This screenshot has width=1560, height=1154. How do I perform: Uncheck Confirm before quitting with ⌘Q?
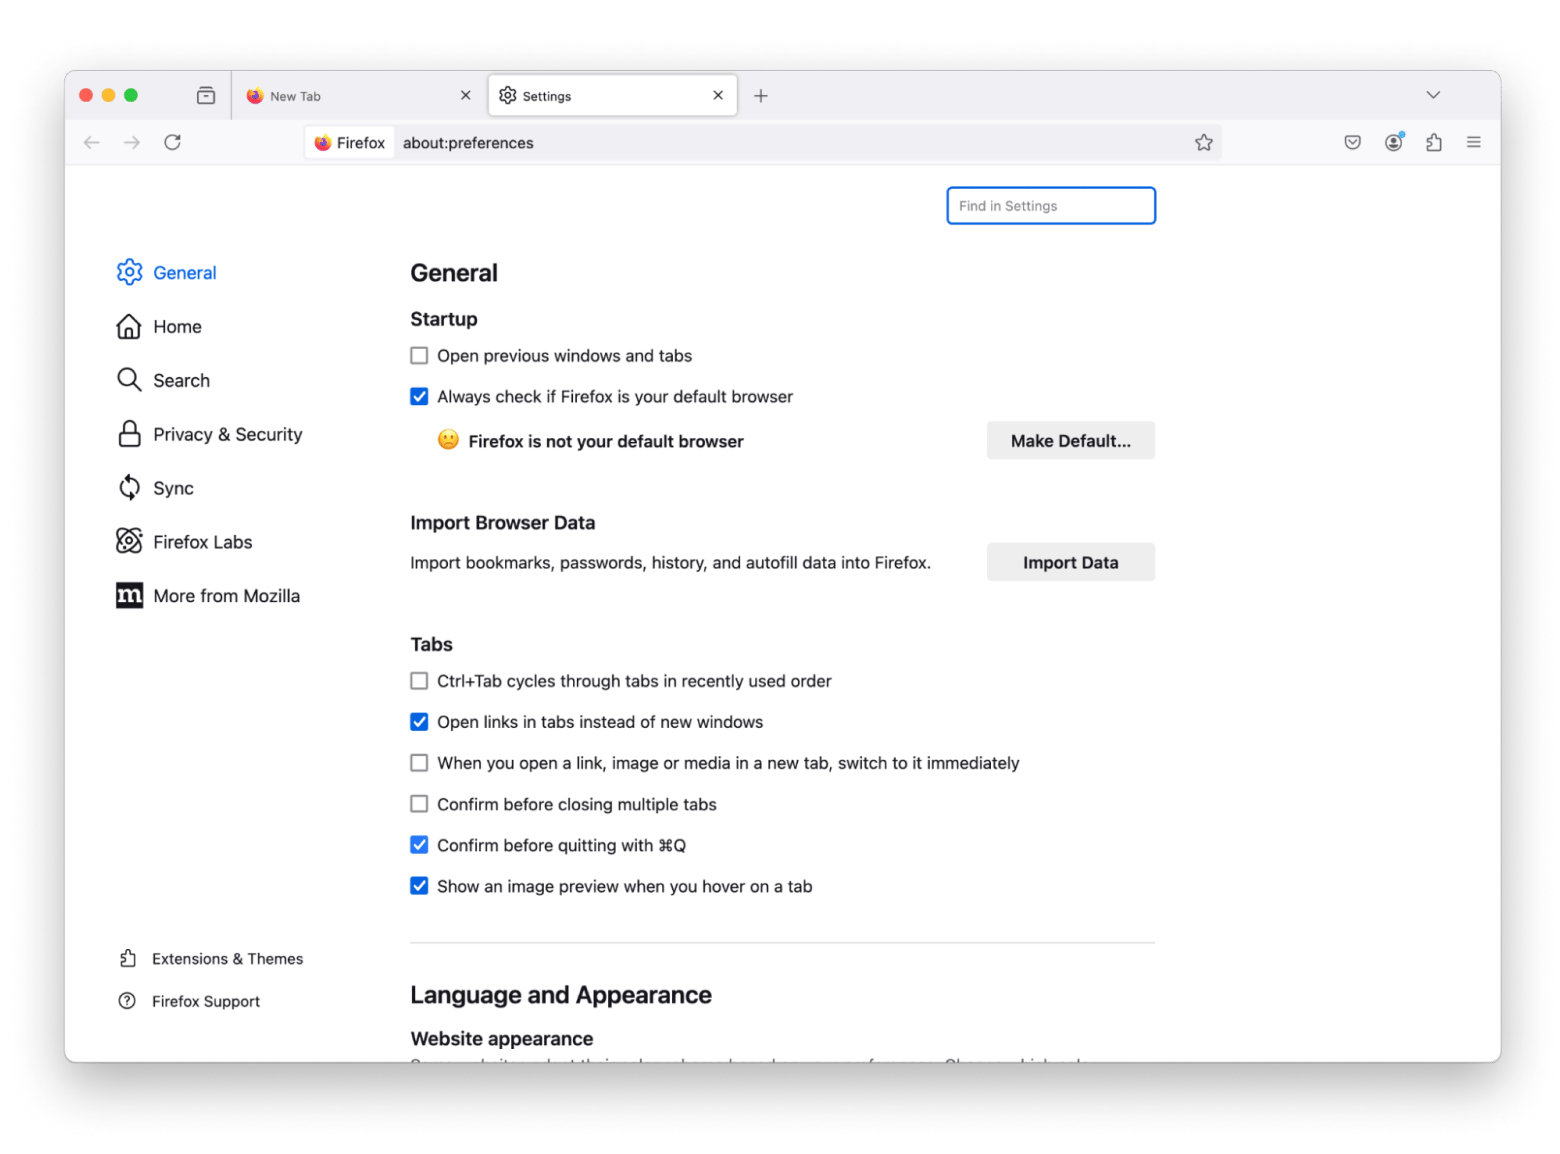pos(419,845)
